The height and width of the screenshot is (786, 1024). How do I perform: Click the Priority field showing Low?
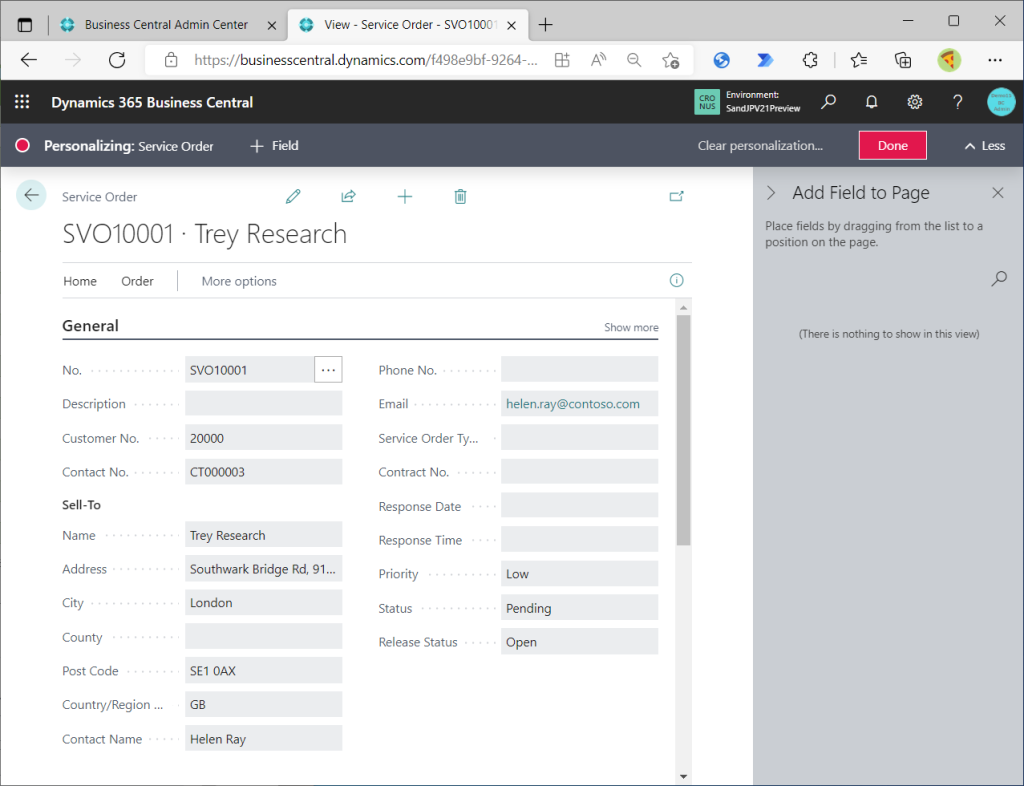click(x=579, y=573)
